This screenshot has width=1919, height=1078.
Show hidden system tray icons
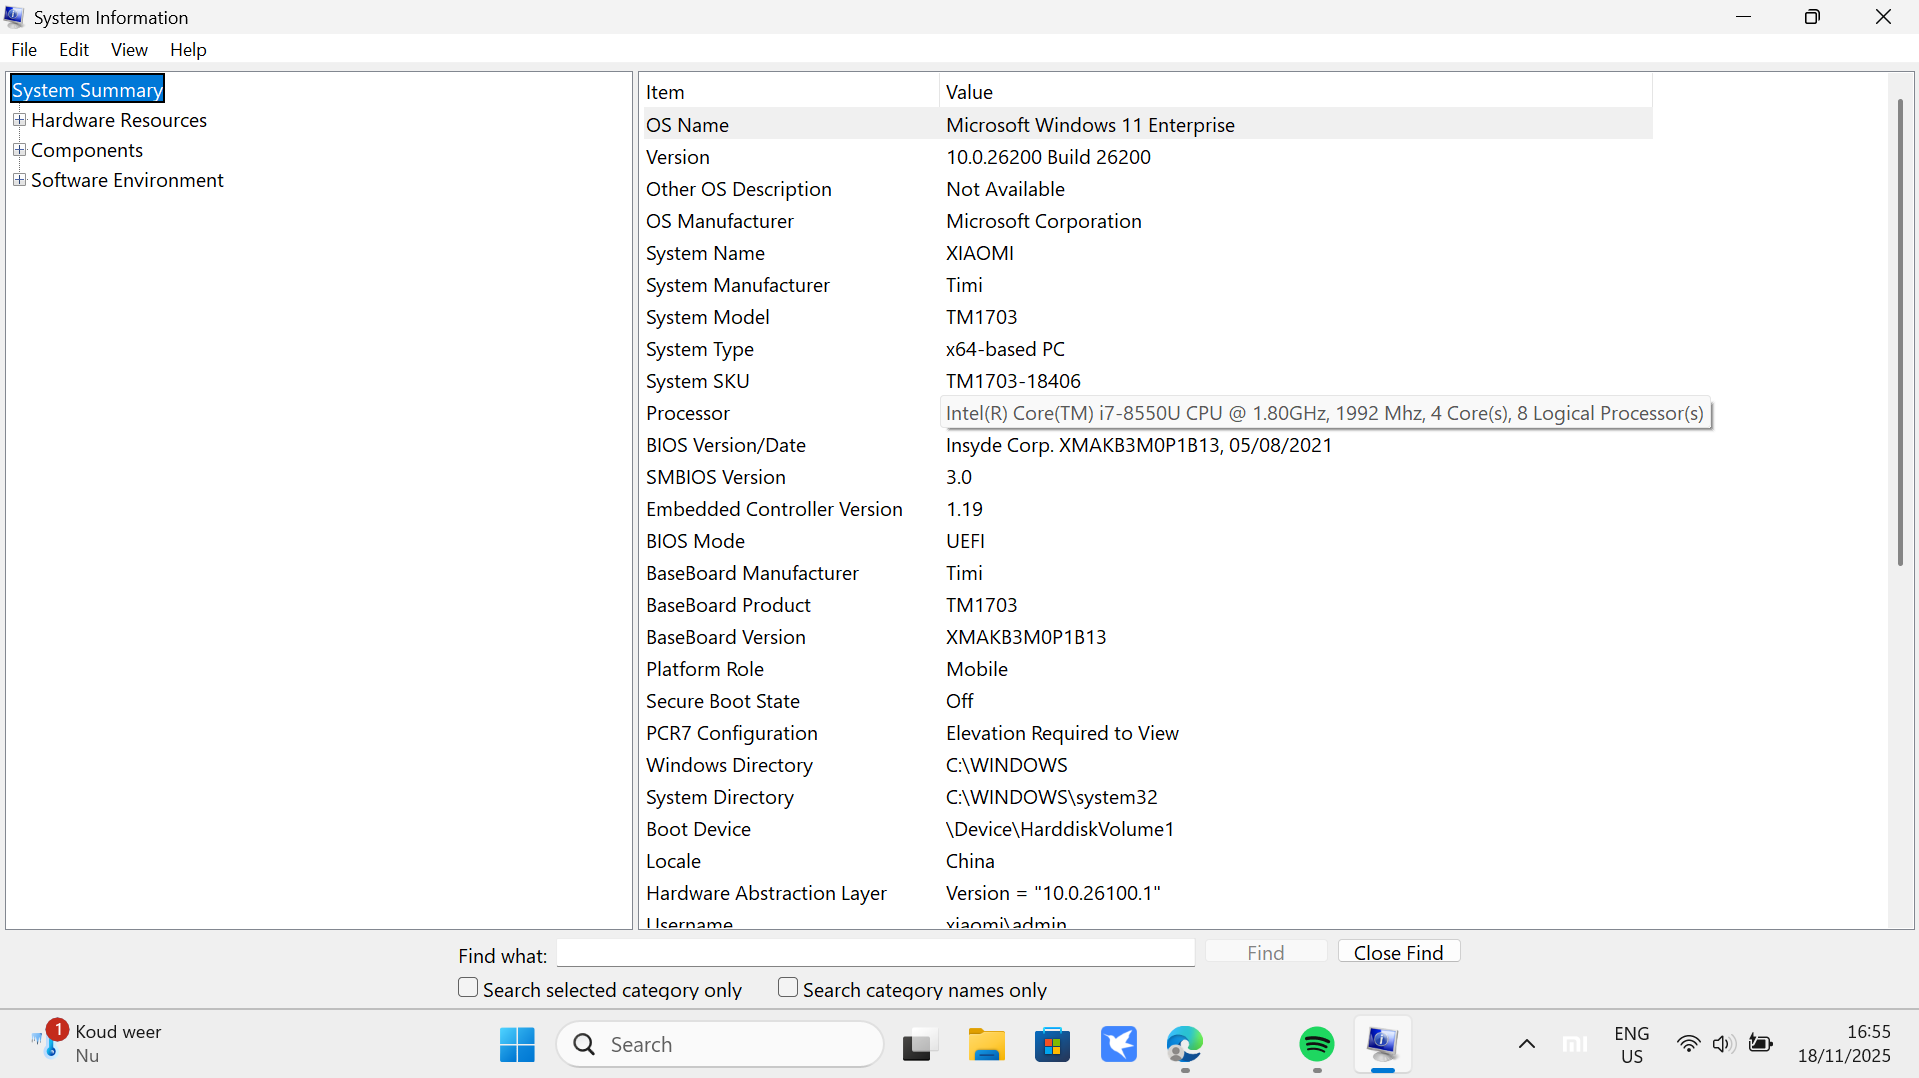[x=1526, y=1045]
